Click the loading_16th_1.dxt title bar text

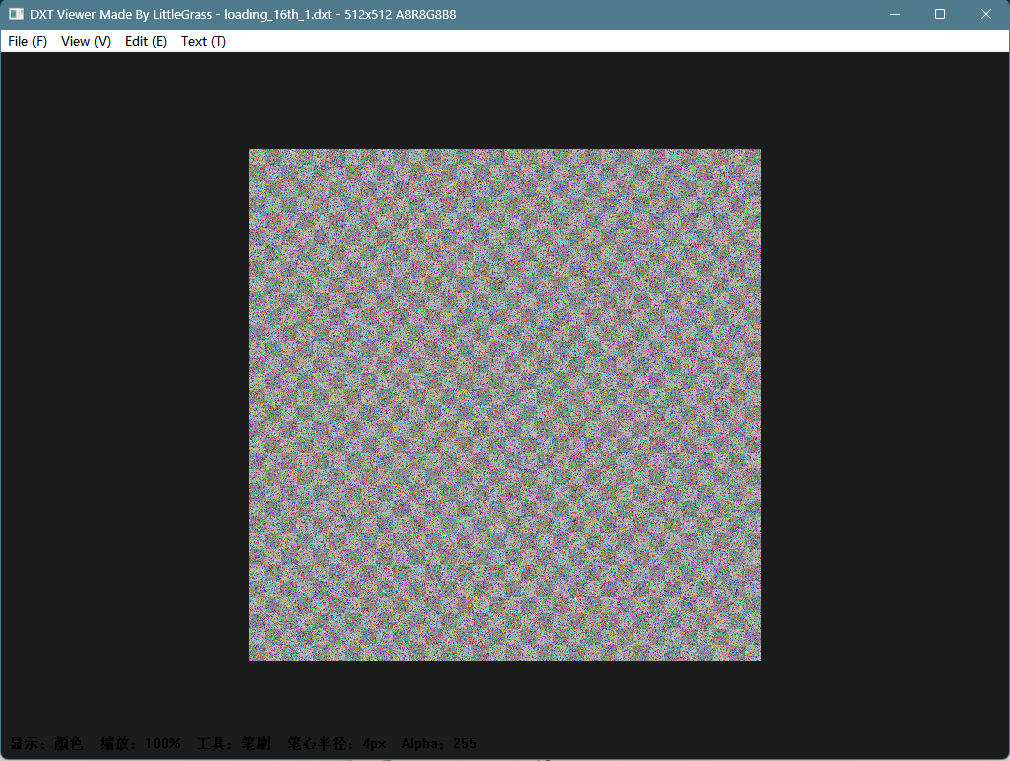[278, 14]
